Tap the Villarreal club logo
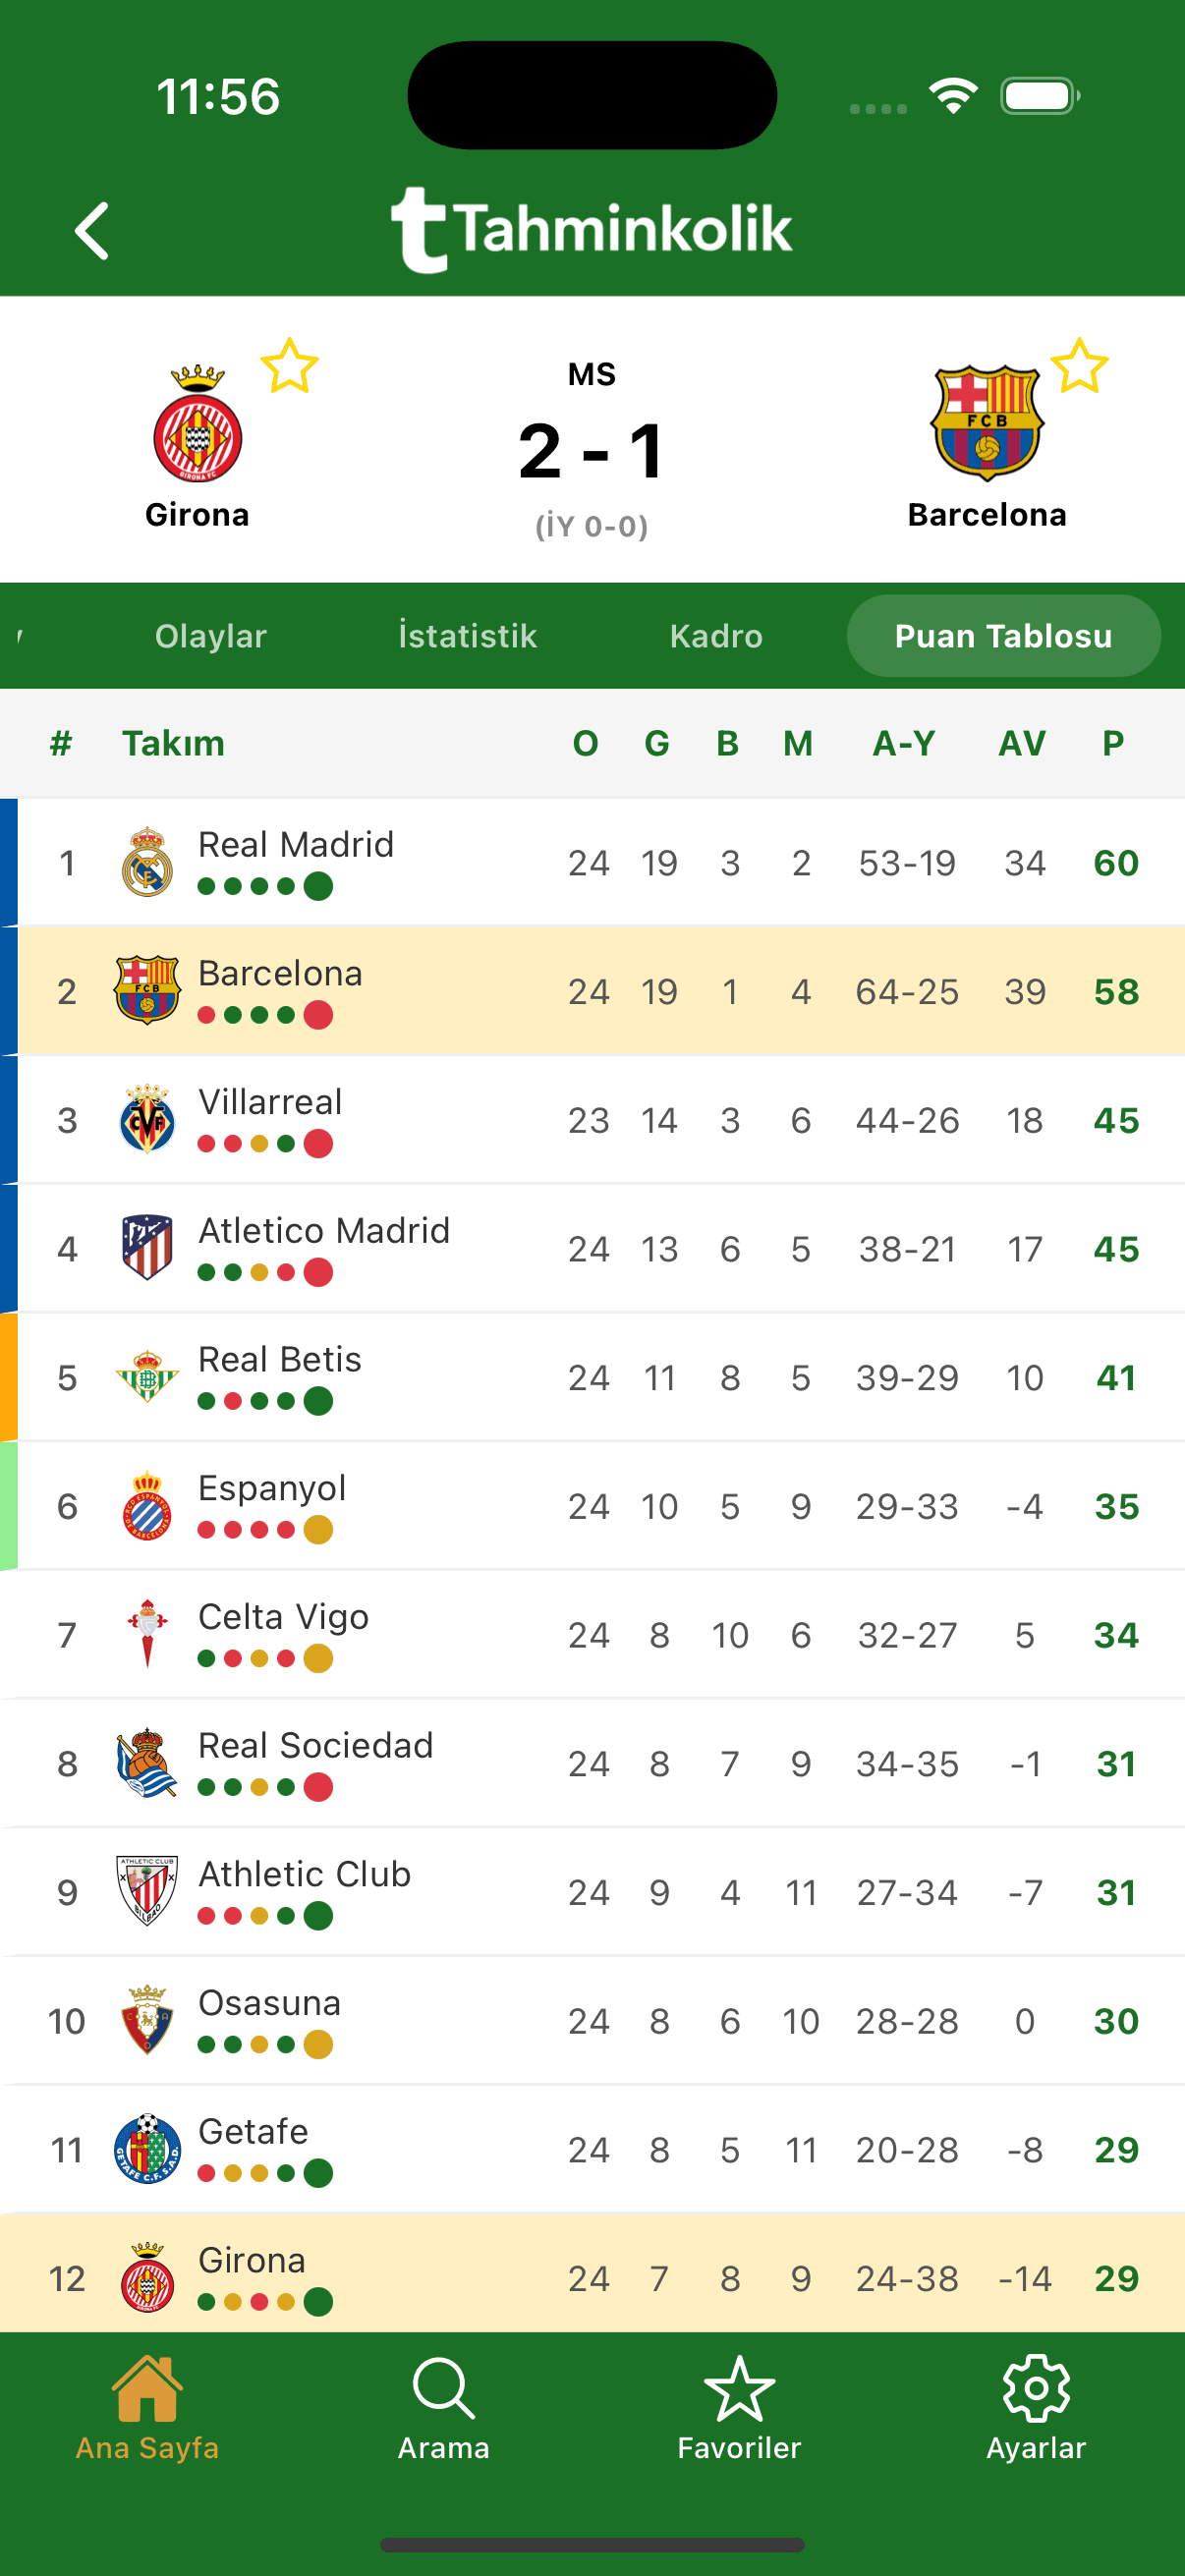Screen dimensions: 1185x2576 pos(147,1120)
